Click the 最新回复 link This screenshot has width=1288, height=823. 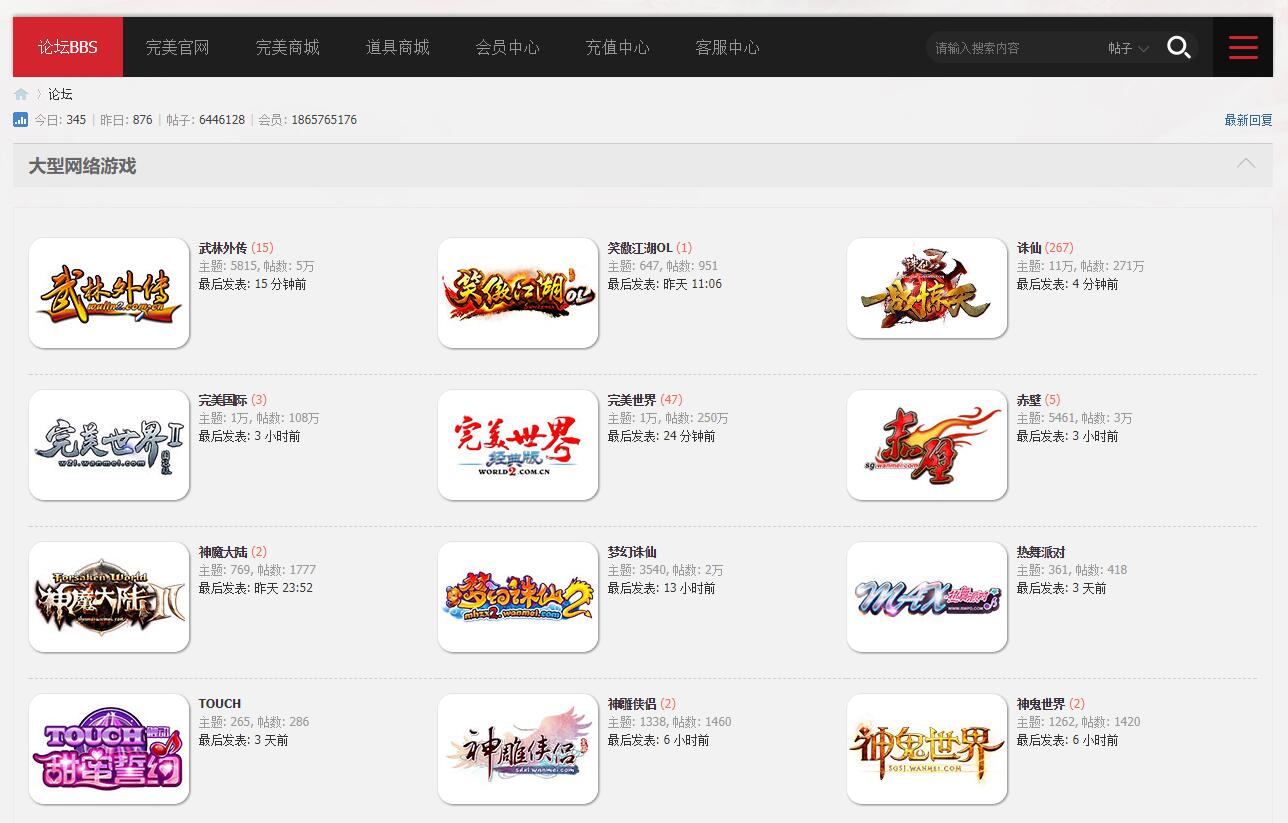(x=1248, y=120)
